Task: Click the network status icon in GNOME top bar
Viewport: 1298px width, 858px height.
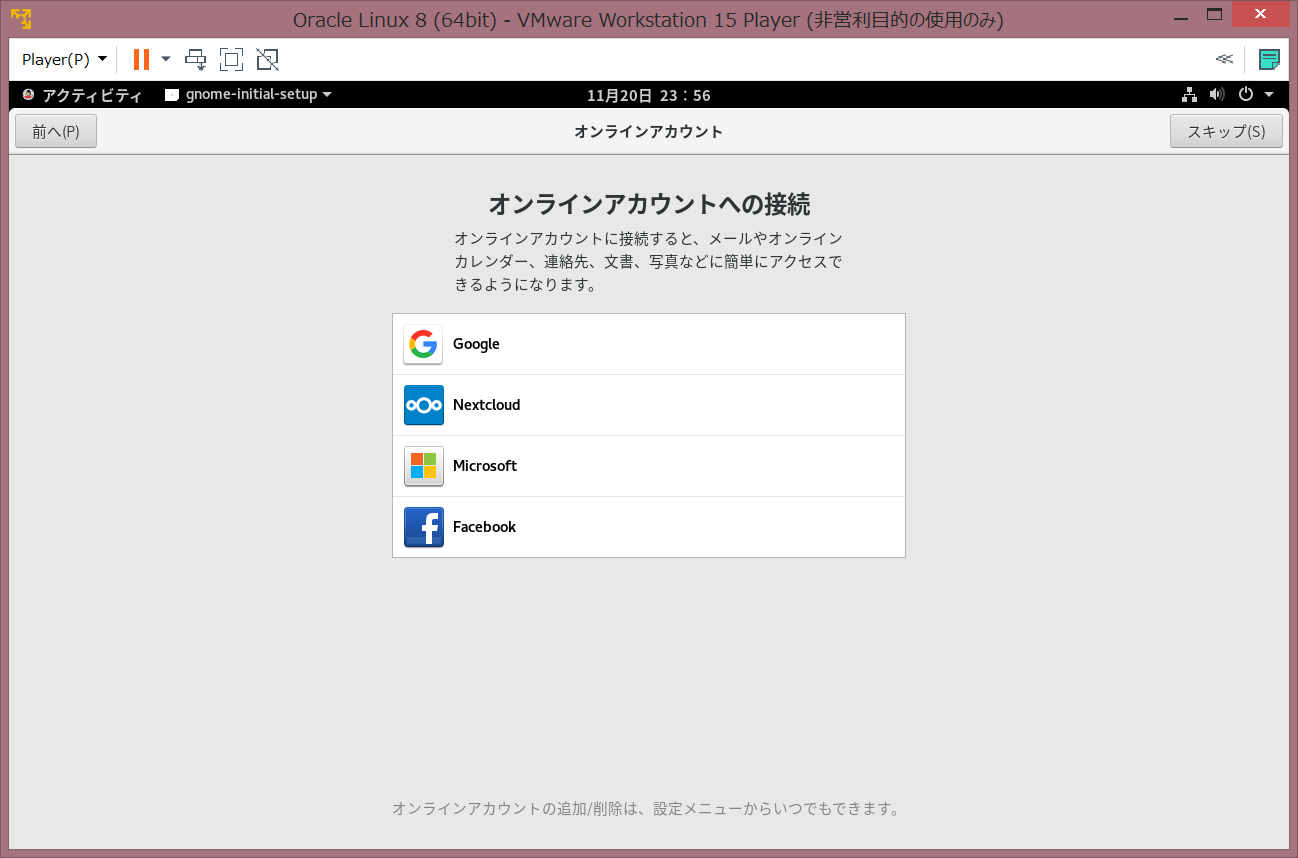Action: (1189, 95)
